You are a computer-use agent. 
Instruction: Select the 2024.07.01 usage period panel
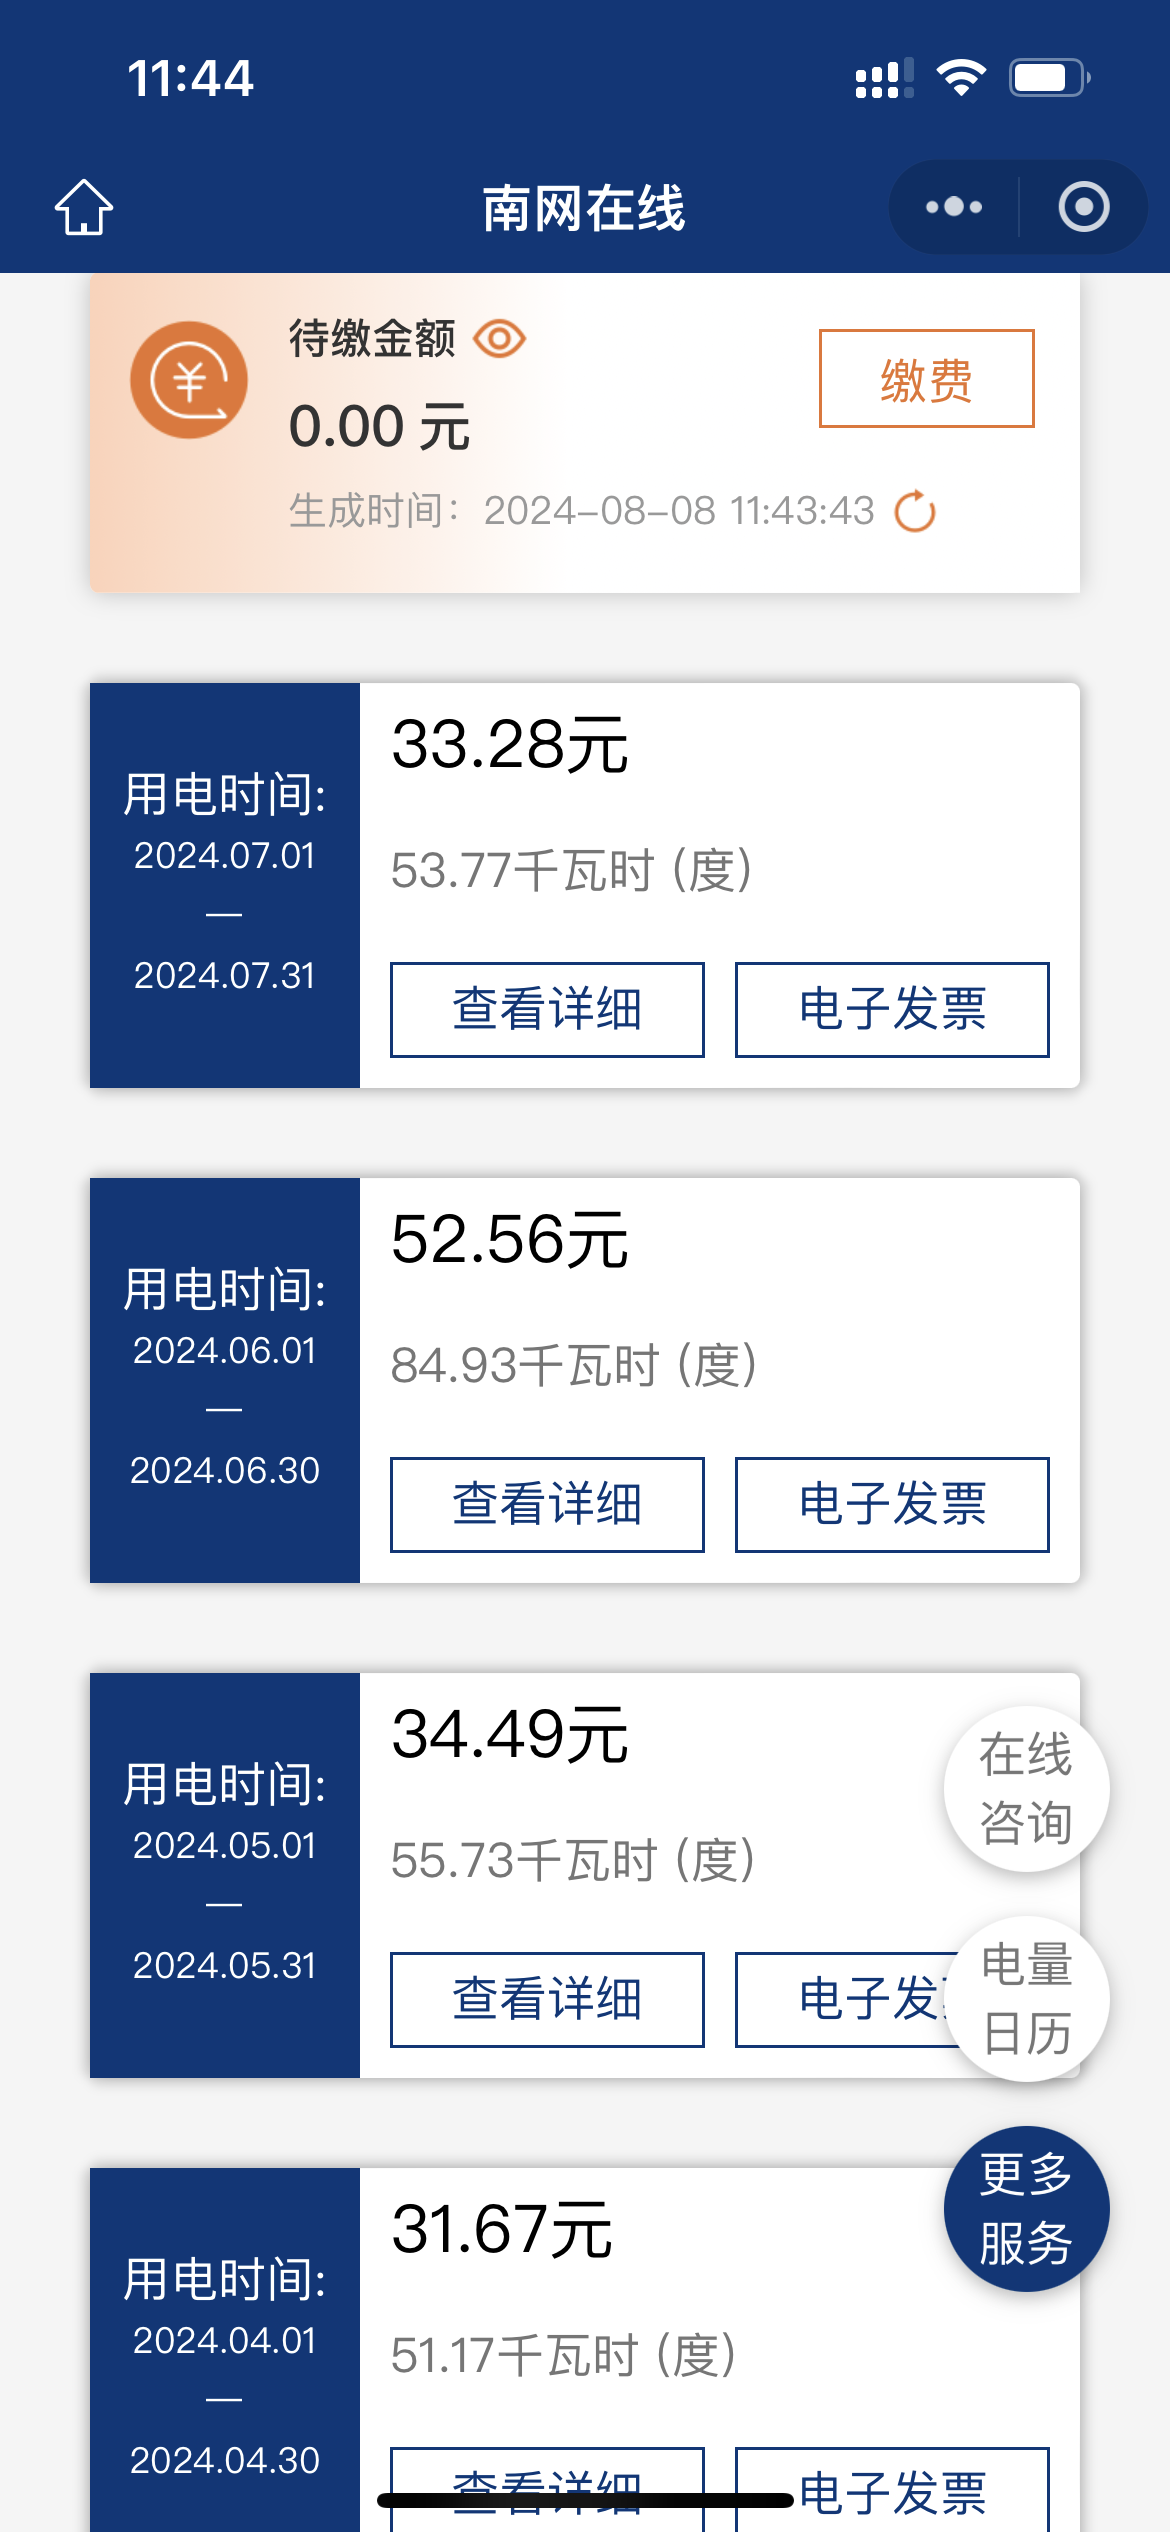tap(225, 885)
